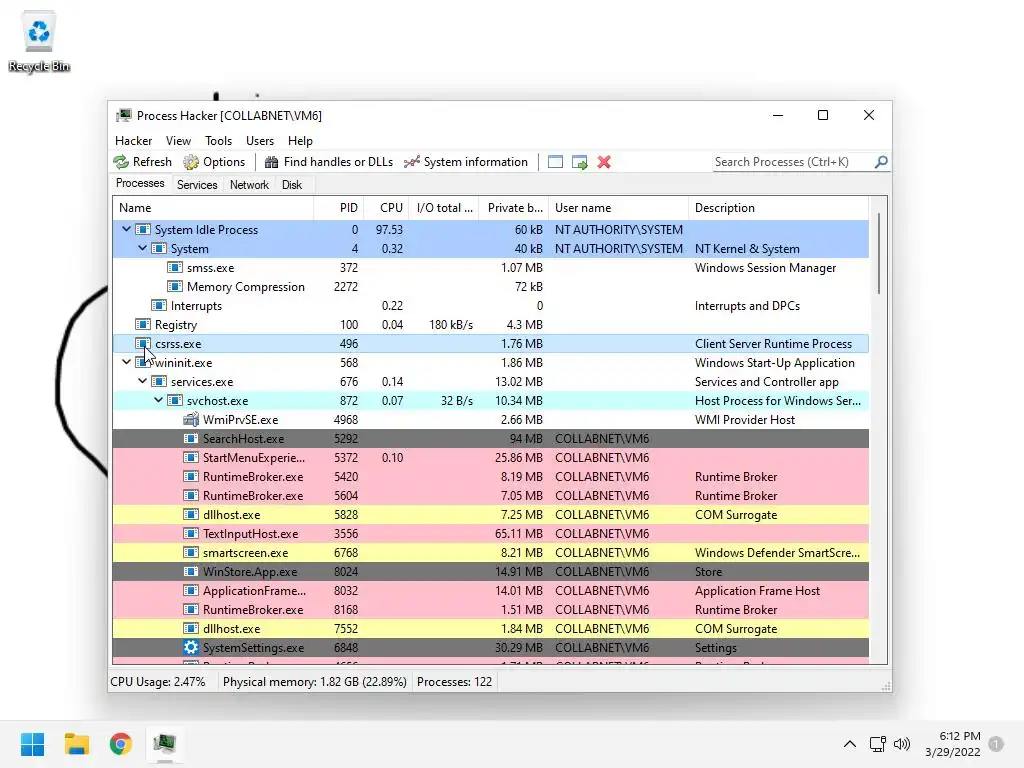This screenshot has width=1024, height=768.
Task: Click the Interrupts row icon
Action: (159, 305)
